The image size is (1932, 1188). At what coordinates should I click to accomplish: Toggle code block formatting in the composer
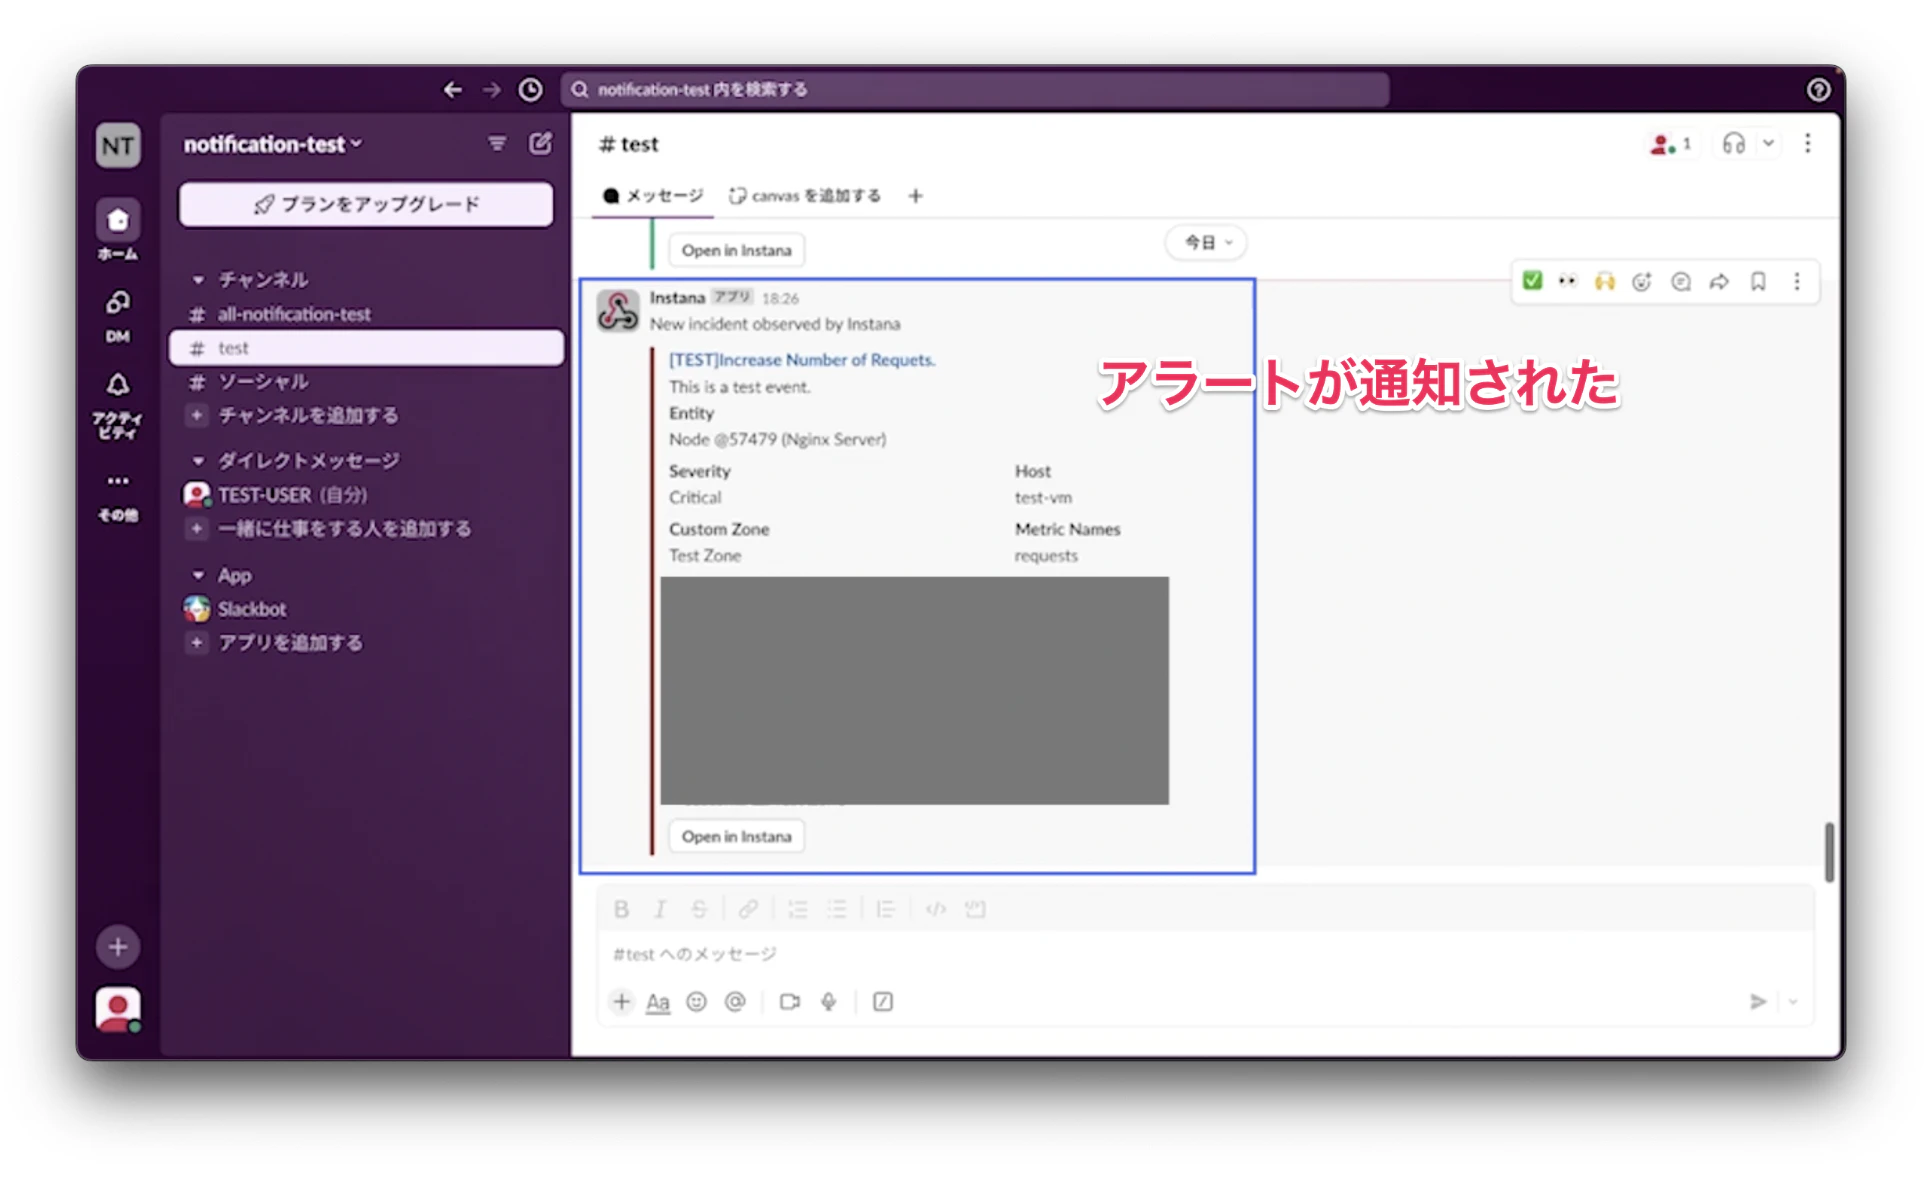pyautogui.click(x=975, y=909)
